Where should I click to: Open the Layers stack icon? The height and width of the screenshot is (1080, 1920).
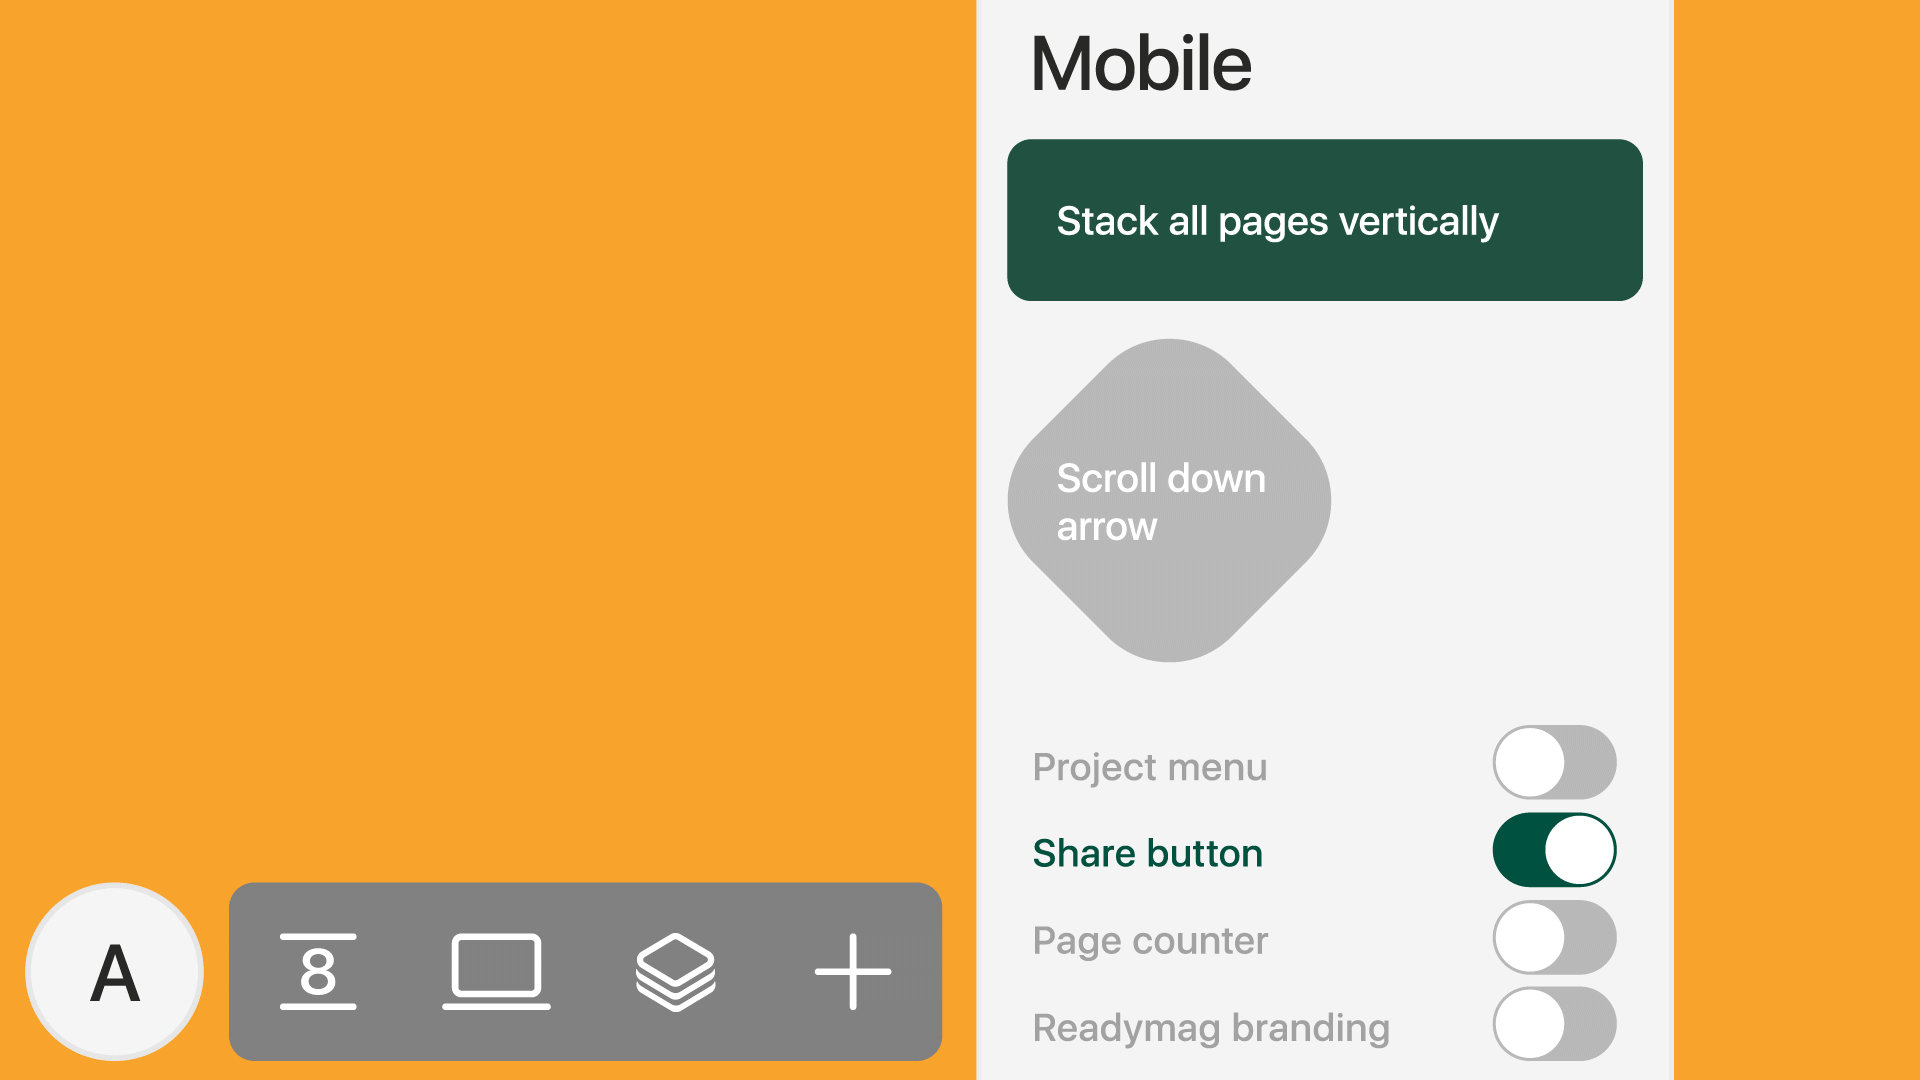(675, 972)
